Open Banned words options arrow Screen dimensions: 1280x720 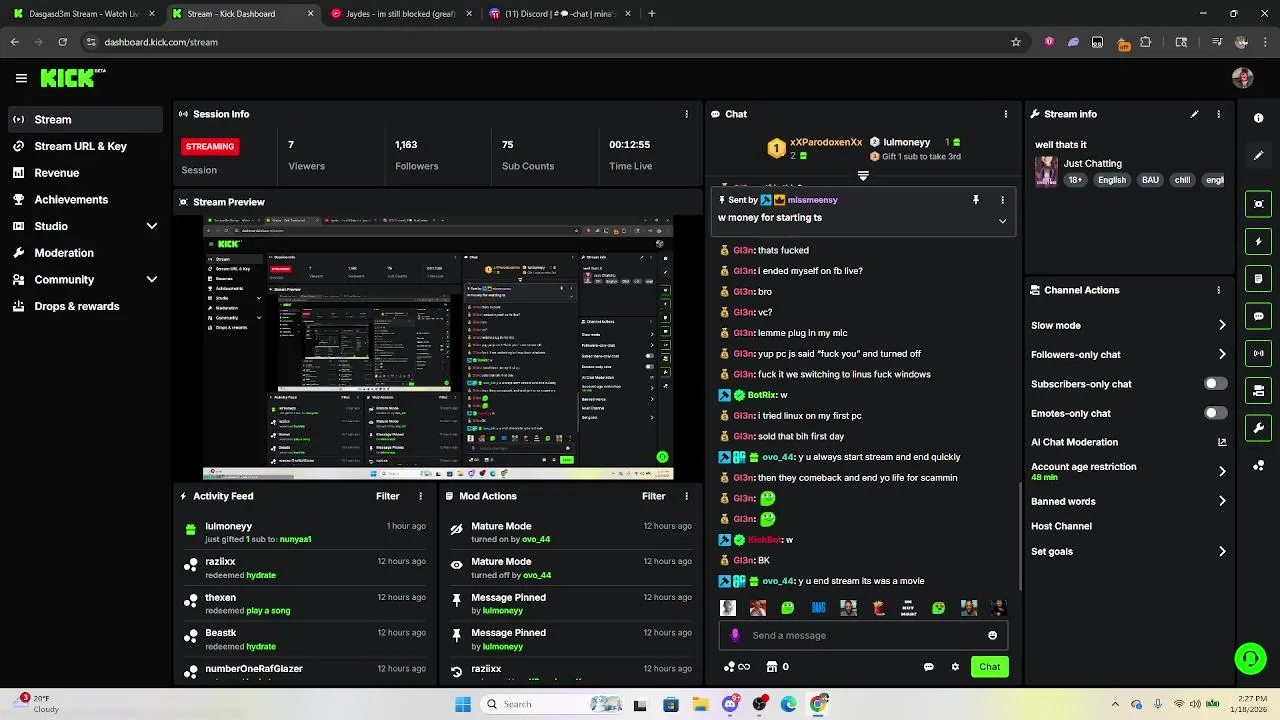(1221, 501)
